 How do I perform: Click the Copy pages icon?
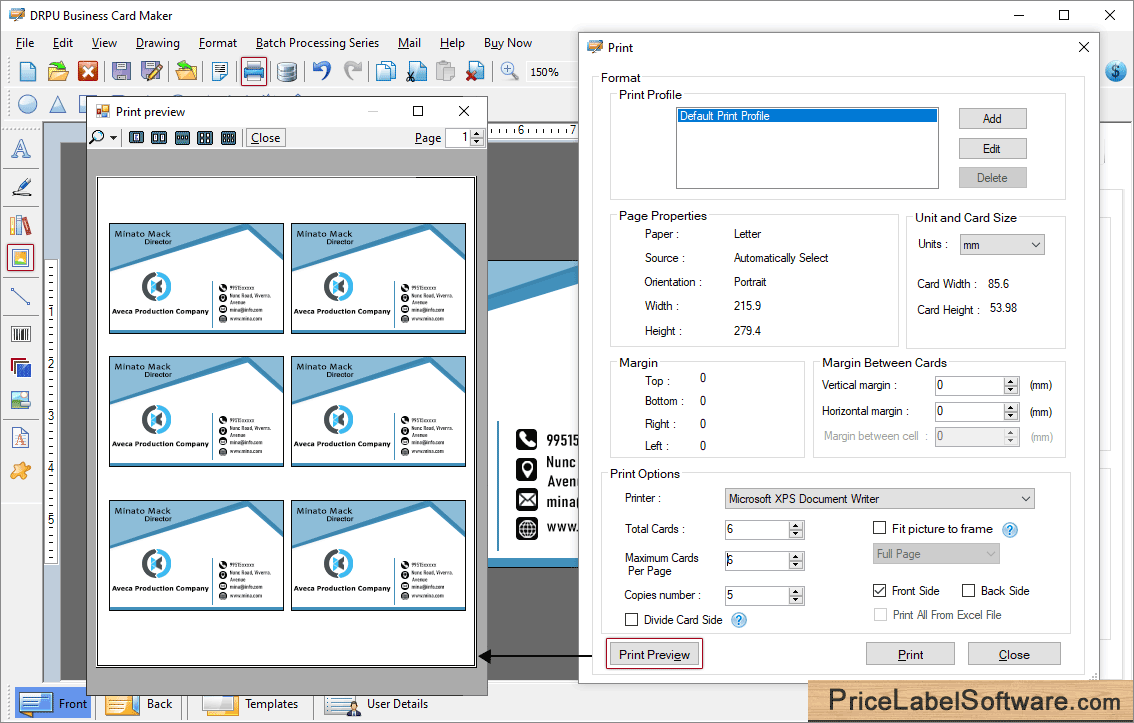pyautogui.click(x=387, y=72)
